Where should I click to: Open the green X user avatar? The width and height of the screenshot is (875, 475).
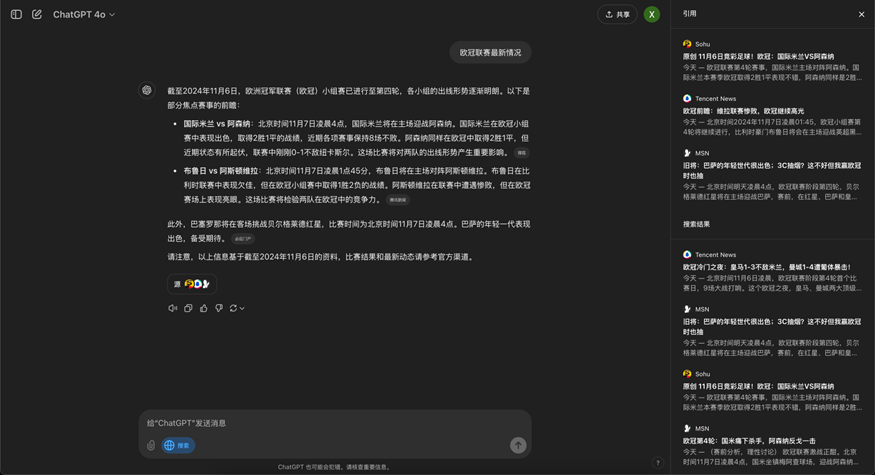[651, 15]
